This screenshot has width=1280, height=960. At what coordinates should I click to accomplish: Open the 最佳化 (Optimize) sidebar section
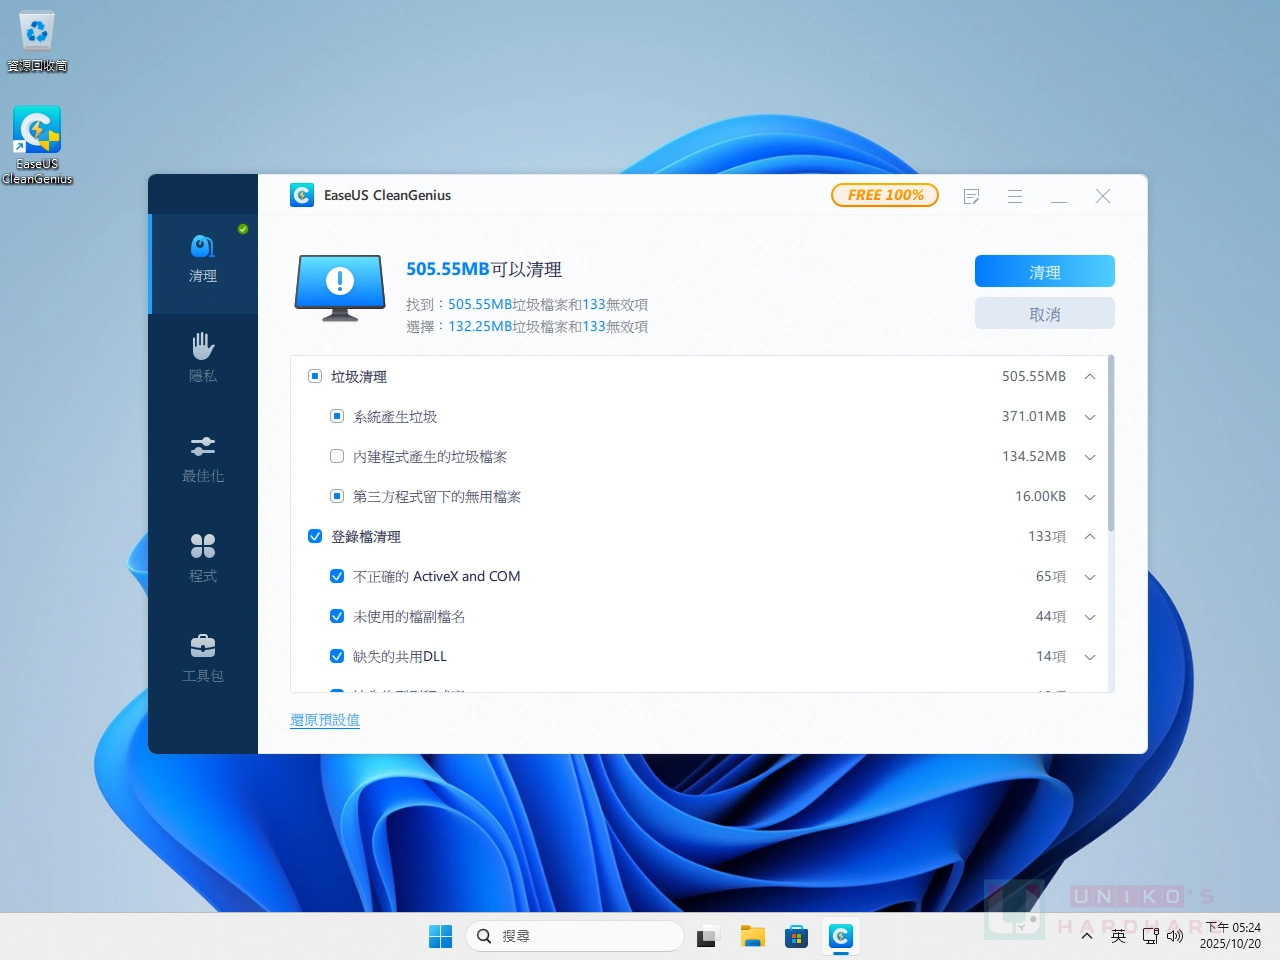[x=203, y=458]
